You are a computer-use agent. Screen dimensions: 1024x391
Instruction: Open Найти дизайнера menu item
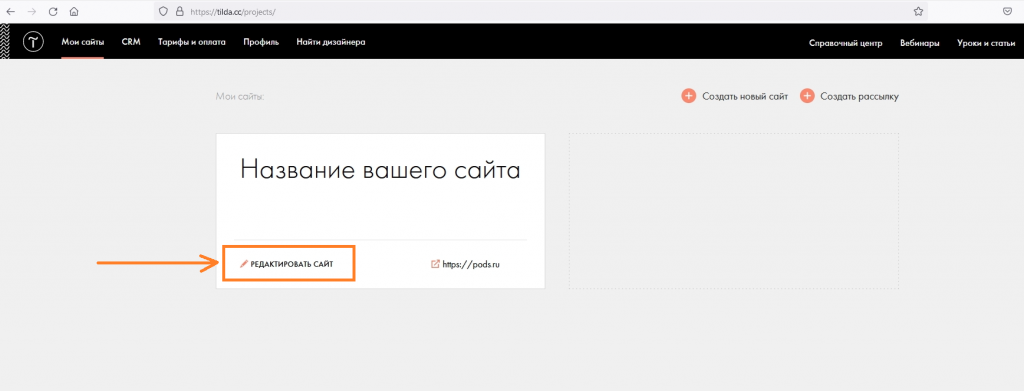[x=330, y=42]
